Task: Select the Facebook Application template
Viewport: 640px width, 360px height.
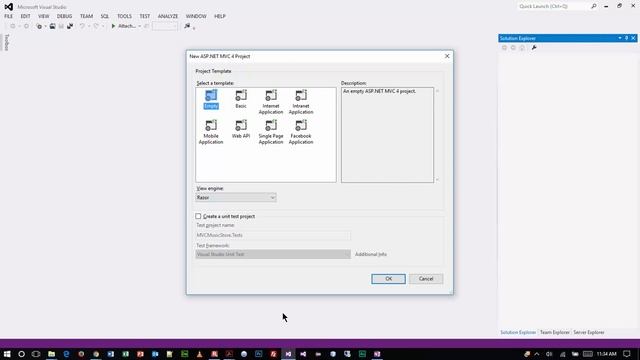Action: pyautogui.click(x=301, y=132)
